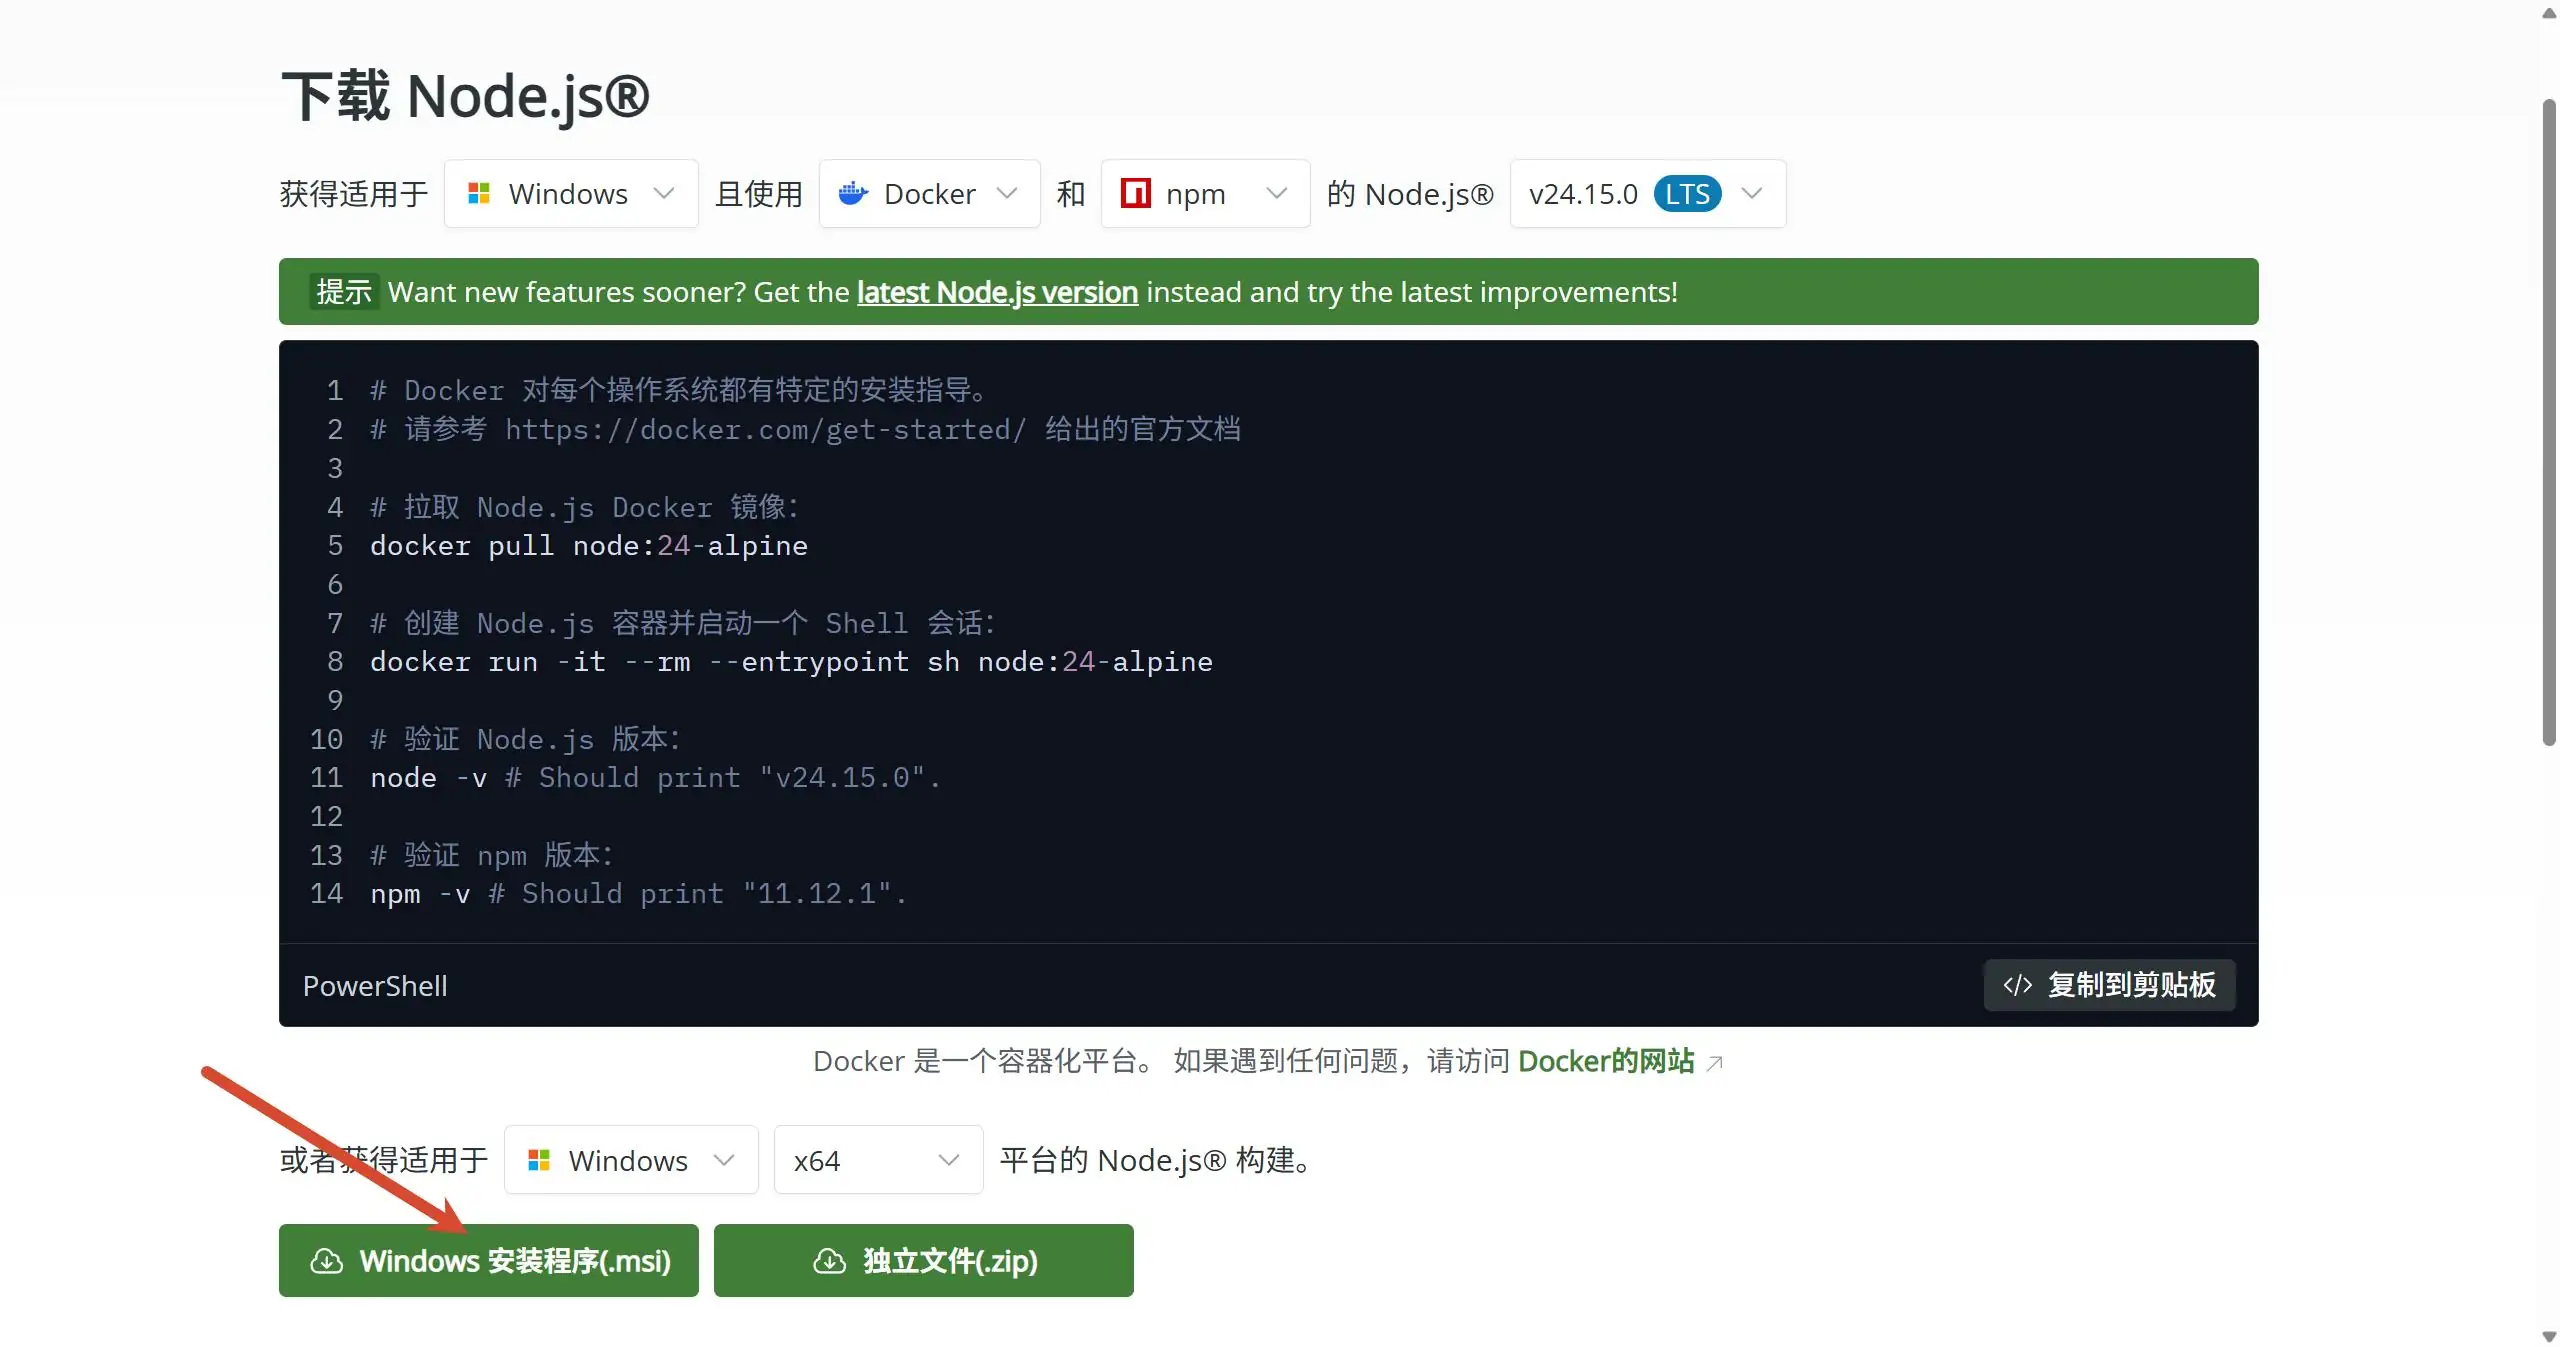2560x1347 pixels.
Task: Open the lower Windows platform dropdown
Action: pyautogui.click(x=631, y=1160)
